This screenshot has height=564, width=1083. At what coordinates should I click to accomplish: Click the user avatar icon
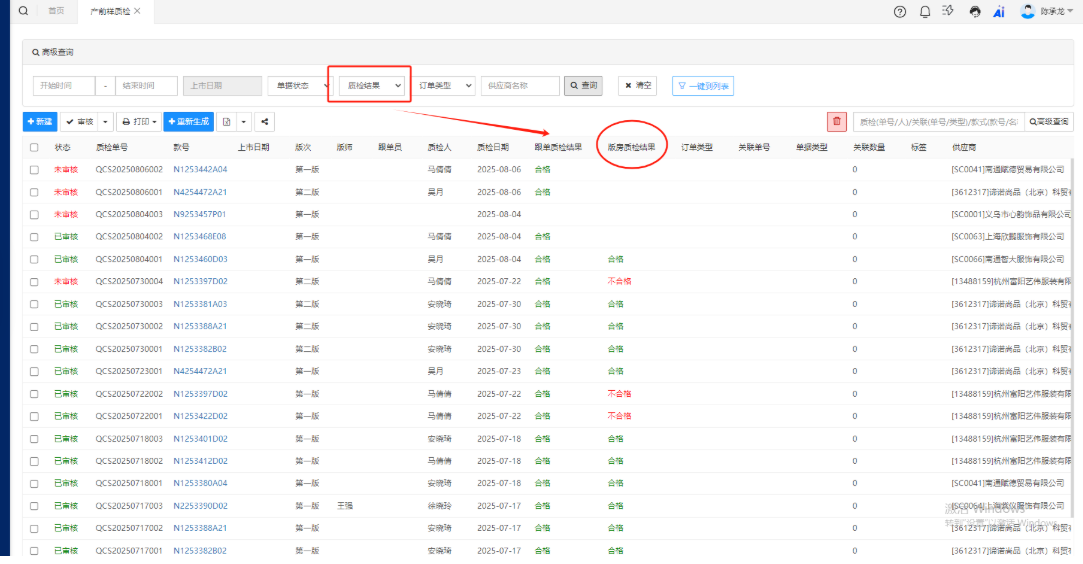click(x=1027, y=12)
